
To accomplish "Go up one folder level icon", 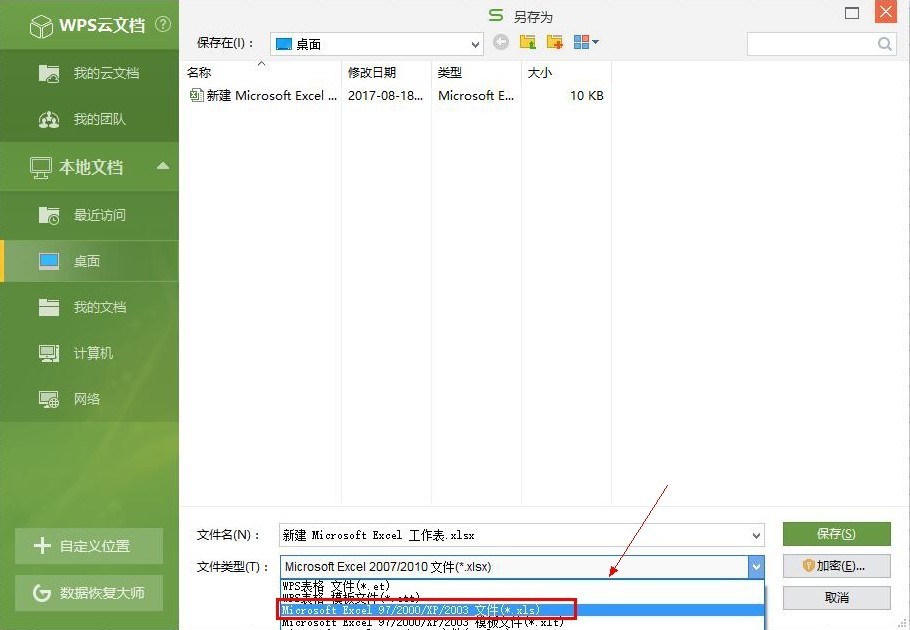I will [x=528, y=42].
